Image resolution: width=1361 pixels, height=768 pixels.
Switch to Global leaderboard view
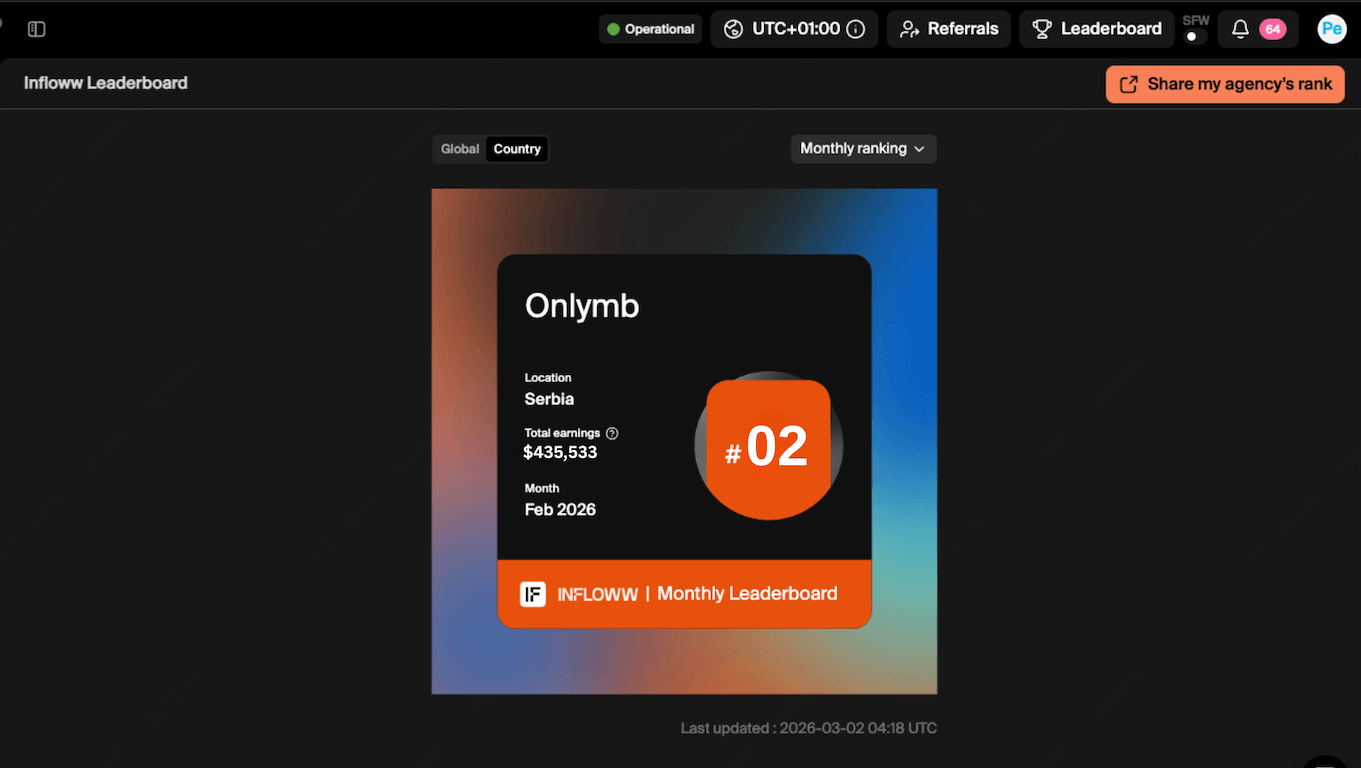click(x=460, y=149)
